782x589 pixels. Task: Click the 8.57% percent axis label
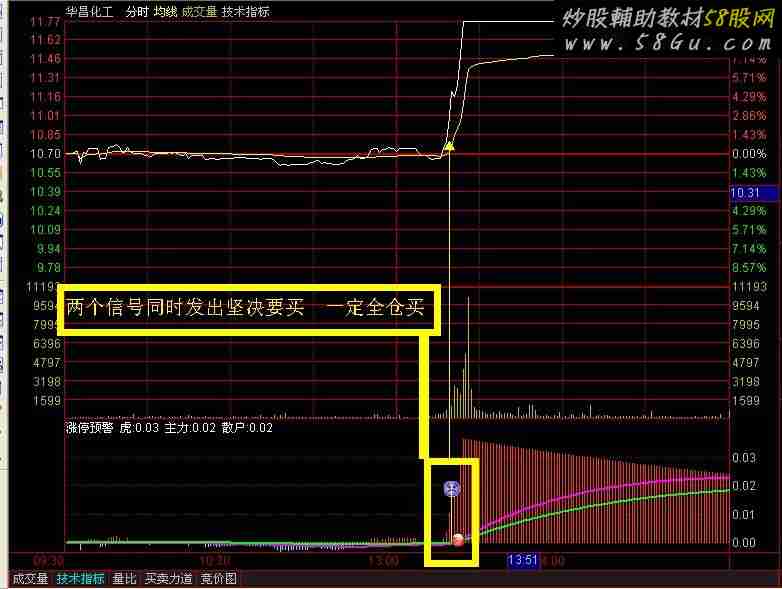coord(749,268)
